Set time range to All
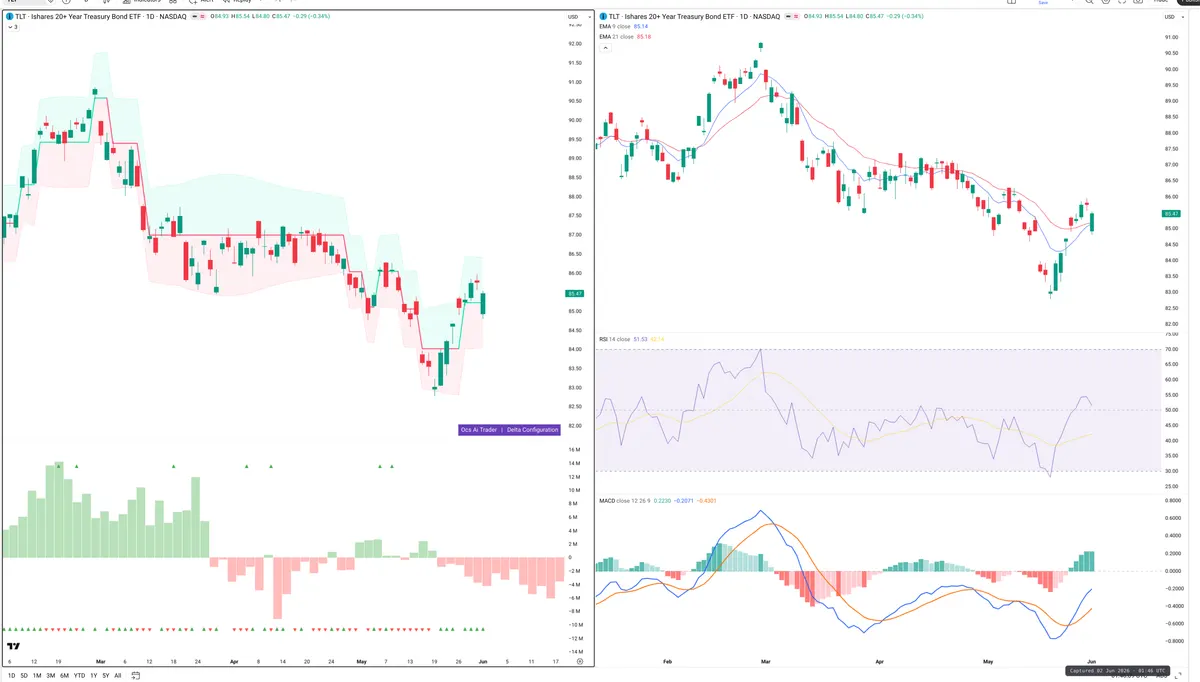The image size is (1200, 682). pyautogui.click(x=118, y=675)
